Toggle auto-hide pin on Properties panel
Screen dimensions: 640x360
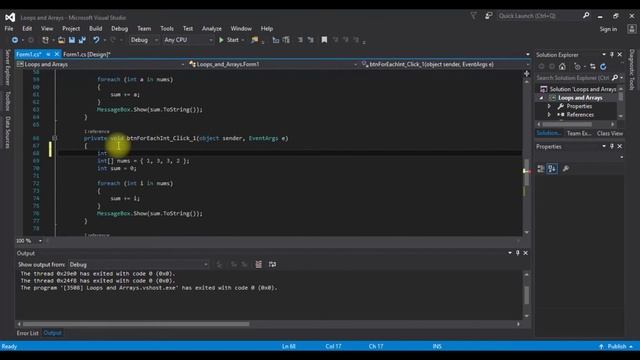[612, 146]
